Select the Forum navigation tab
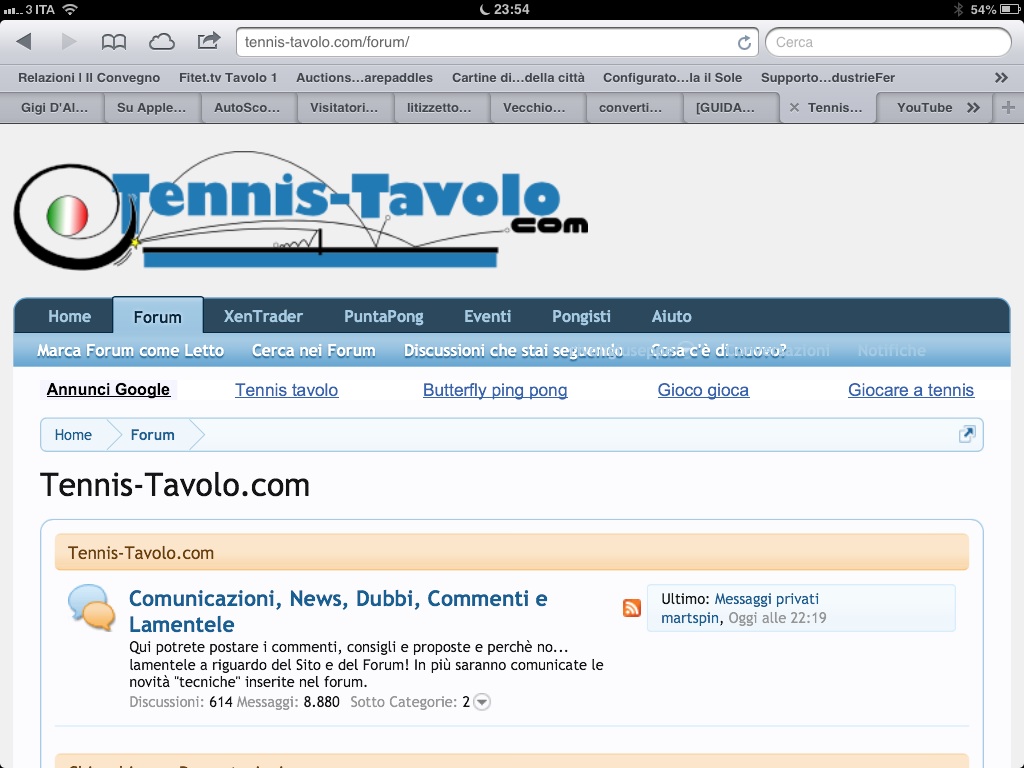 coord(157,317)
